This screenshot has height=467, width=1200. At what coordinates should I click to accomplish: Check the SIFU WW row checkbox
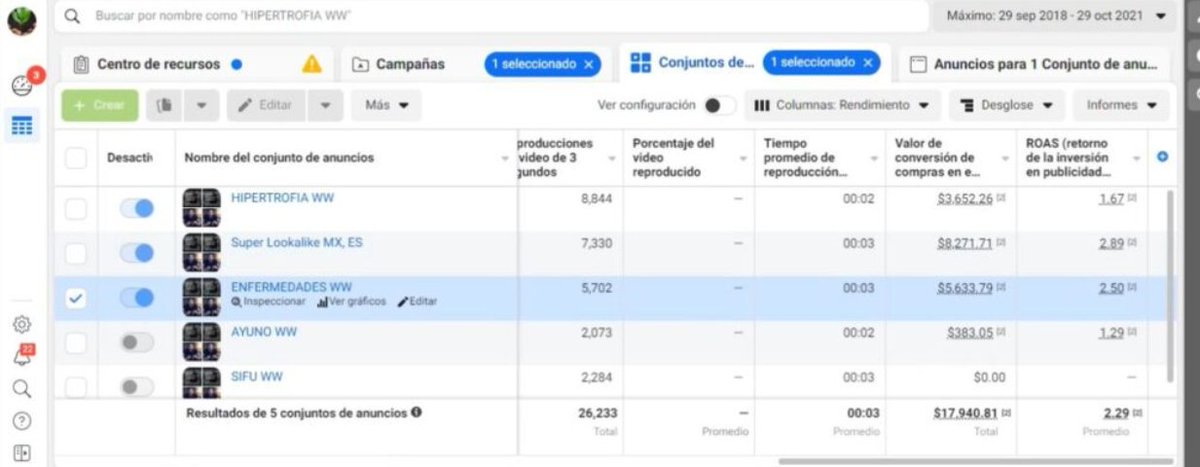pos(76,387)
